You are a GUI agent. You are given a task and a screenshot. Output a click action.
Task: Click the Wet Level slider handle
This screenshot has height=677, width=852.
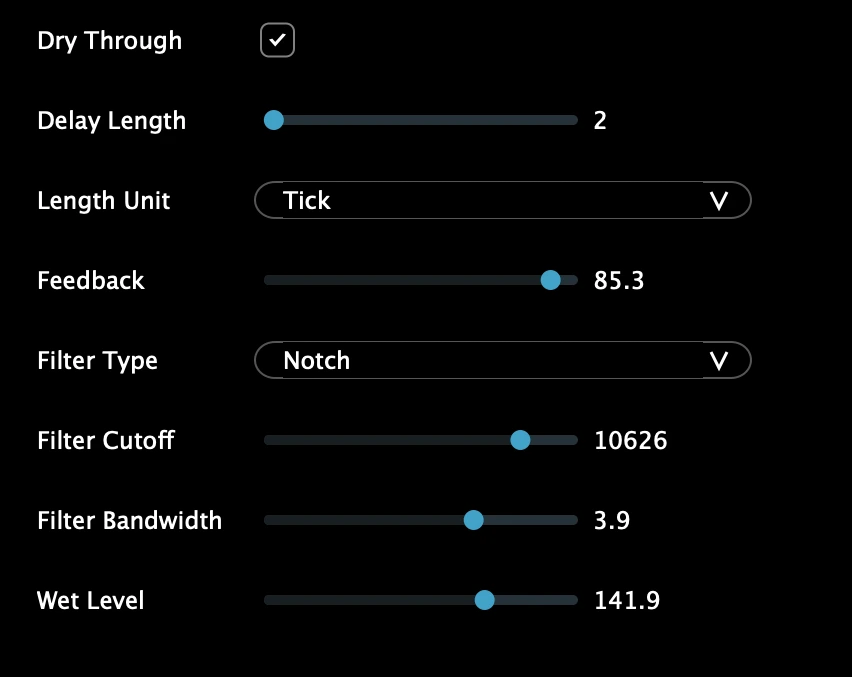coord(485,600)
